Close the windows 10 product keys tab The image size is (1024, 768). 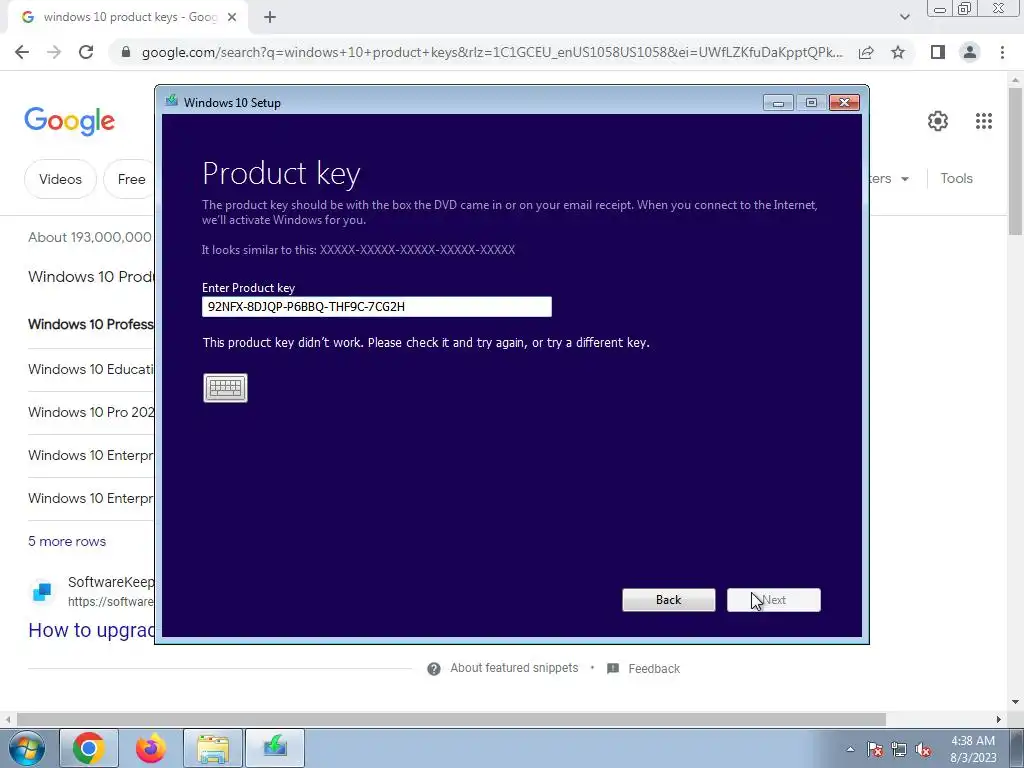click(232, 18)
